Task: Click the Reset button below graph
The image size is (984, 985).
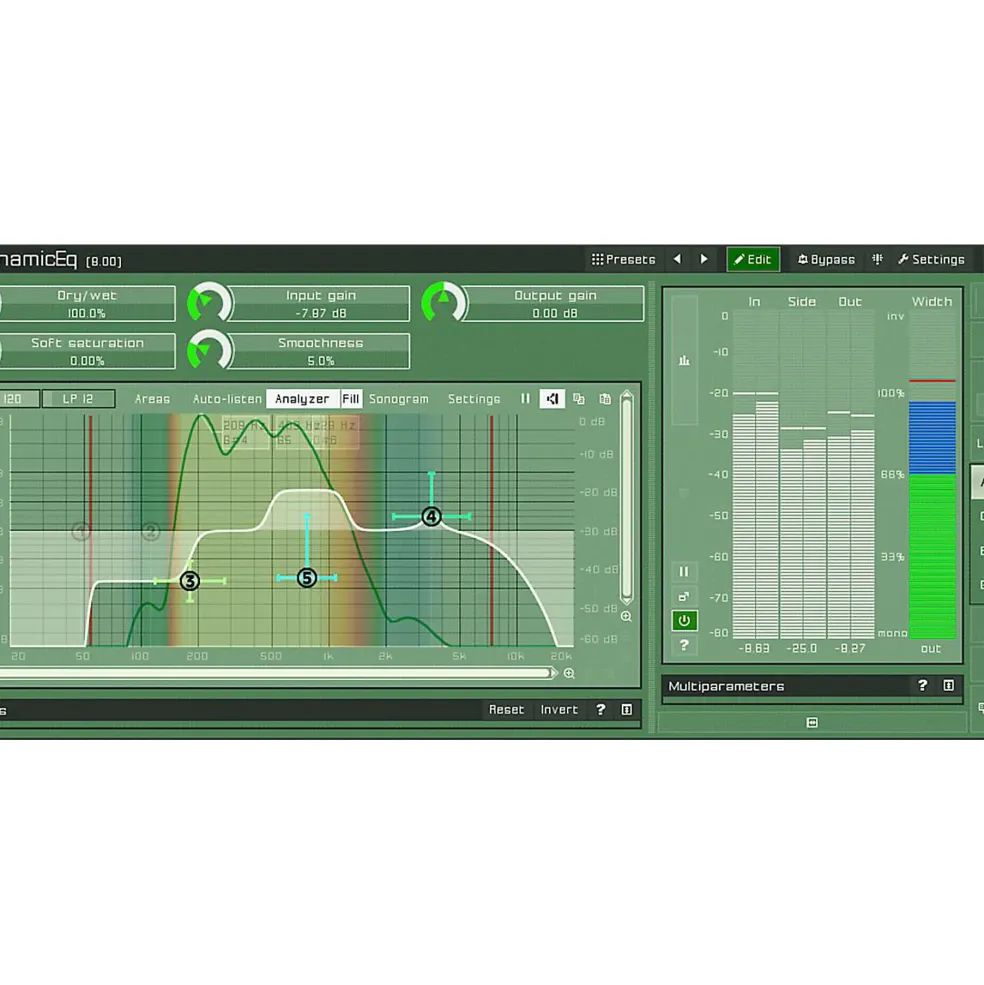Action: click(506, 709)
